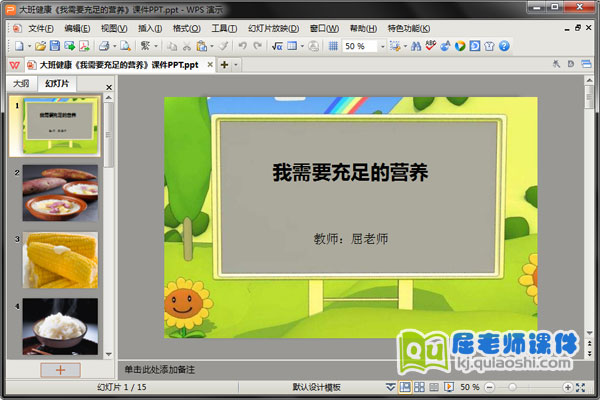The height and width of the screenshot is (400, 600).
Task: Open the 特色功能(K) menu
Action: [409, 28]
